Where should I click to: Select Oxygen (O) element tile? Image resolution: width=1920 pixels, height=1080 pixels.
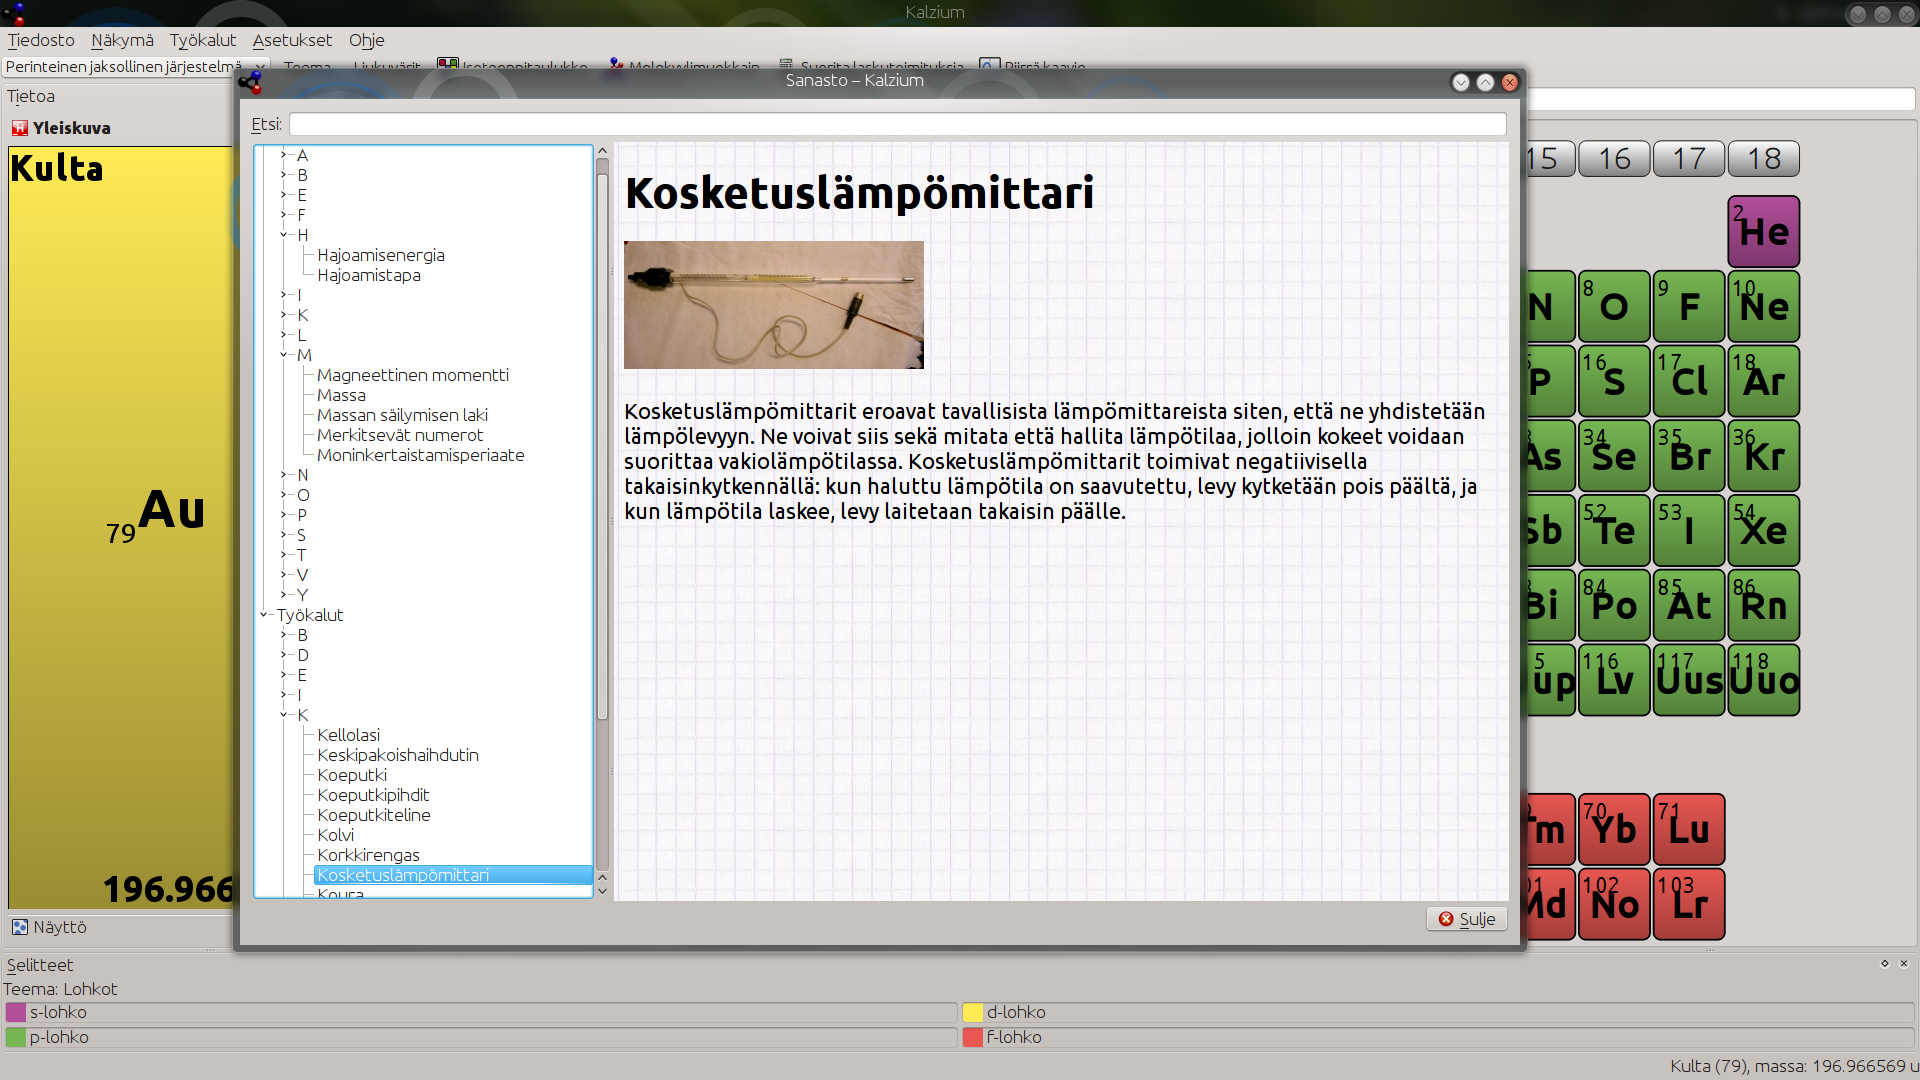[x=1614, y=306]
